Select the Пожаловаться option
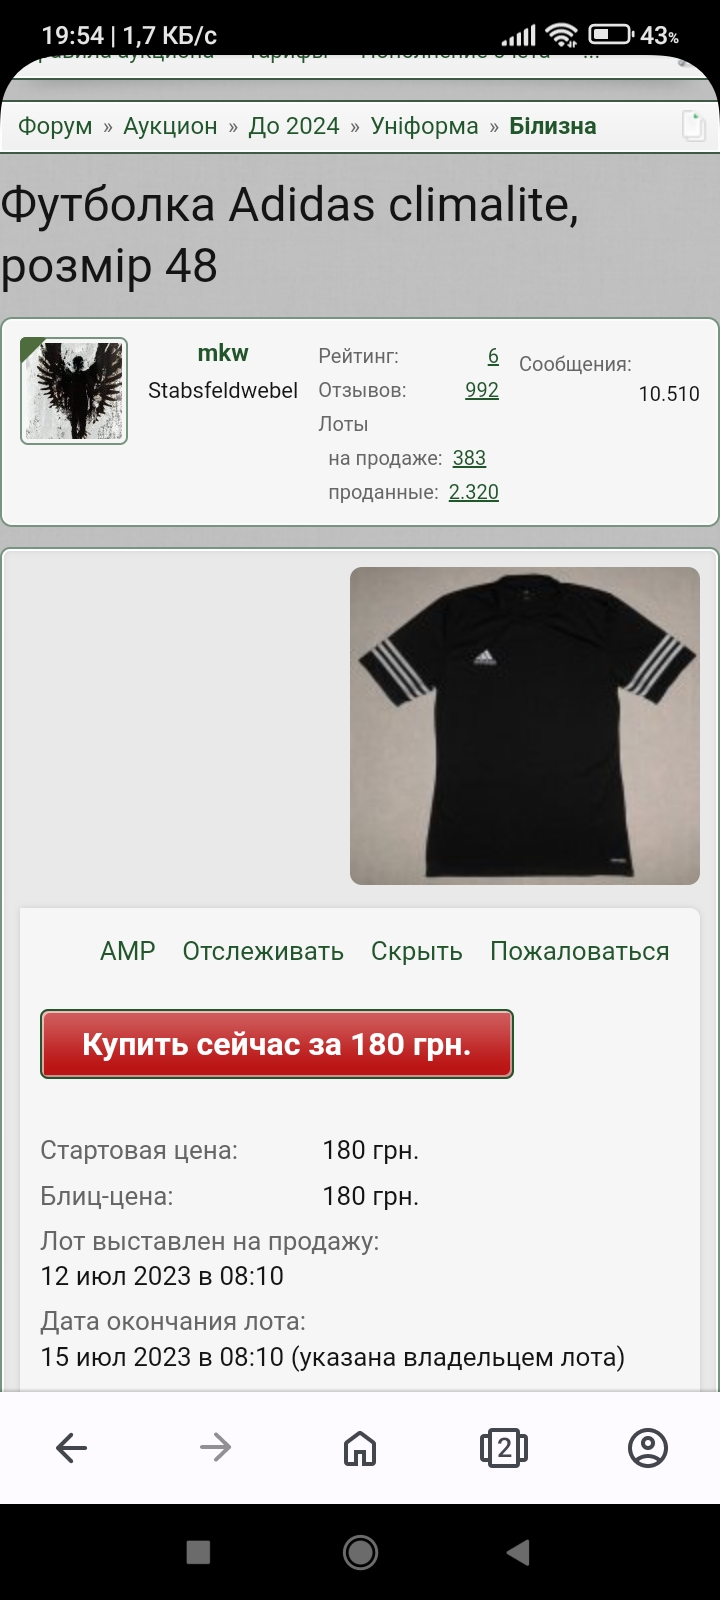This screenshot has width=720, height=1600. click(580, 951)
